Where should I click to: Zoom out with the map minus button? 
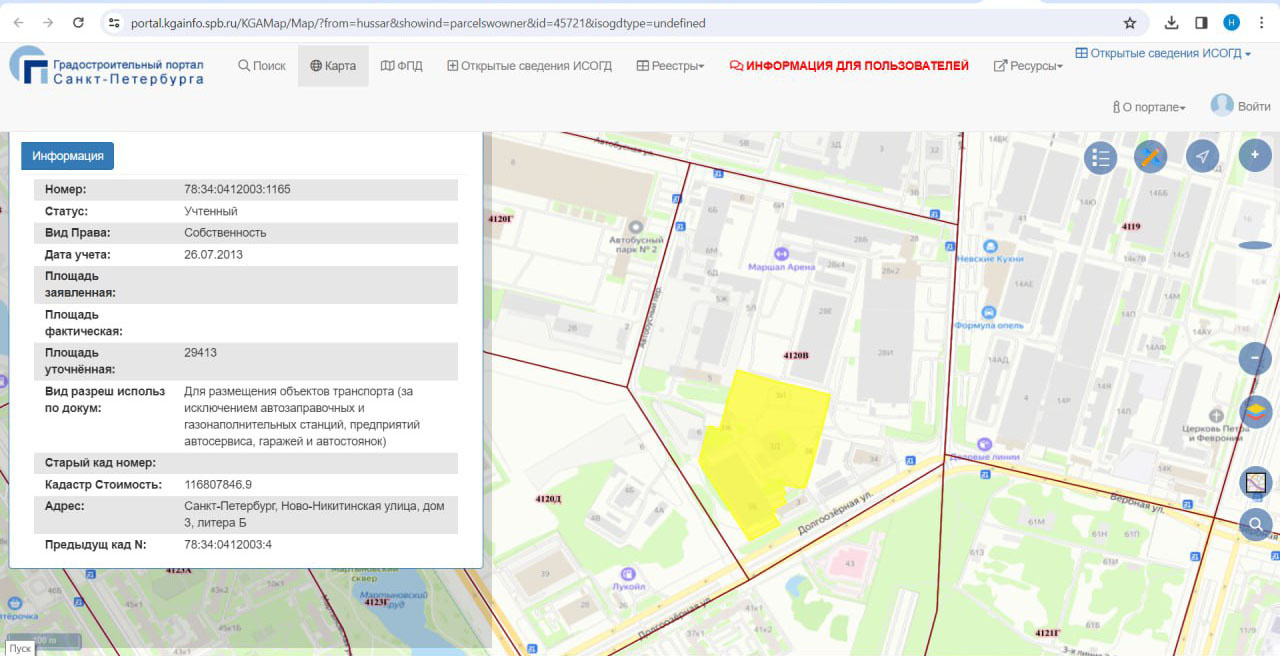click(x=1255, y=359)
